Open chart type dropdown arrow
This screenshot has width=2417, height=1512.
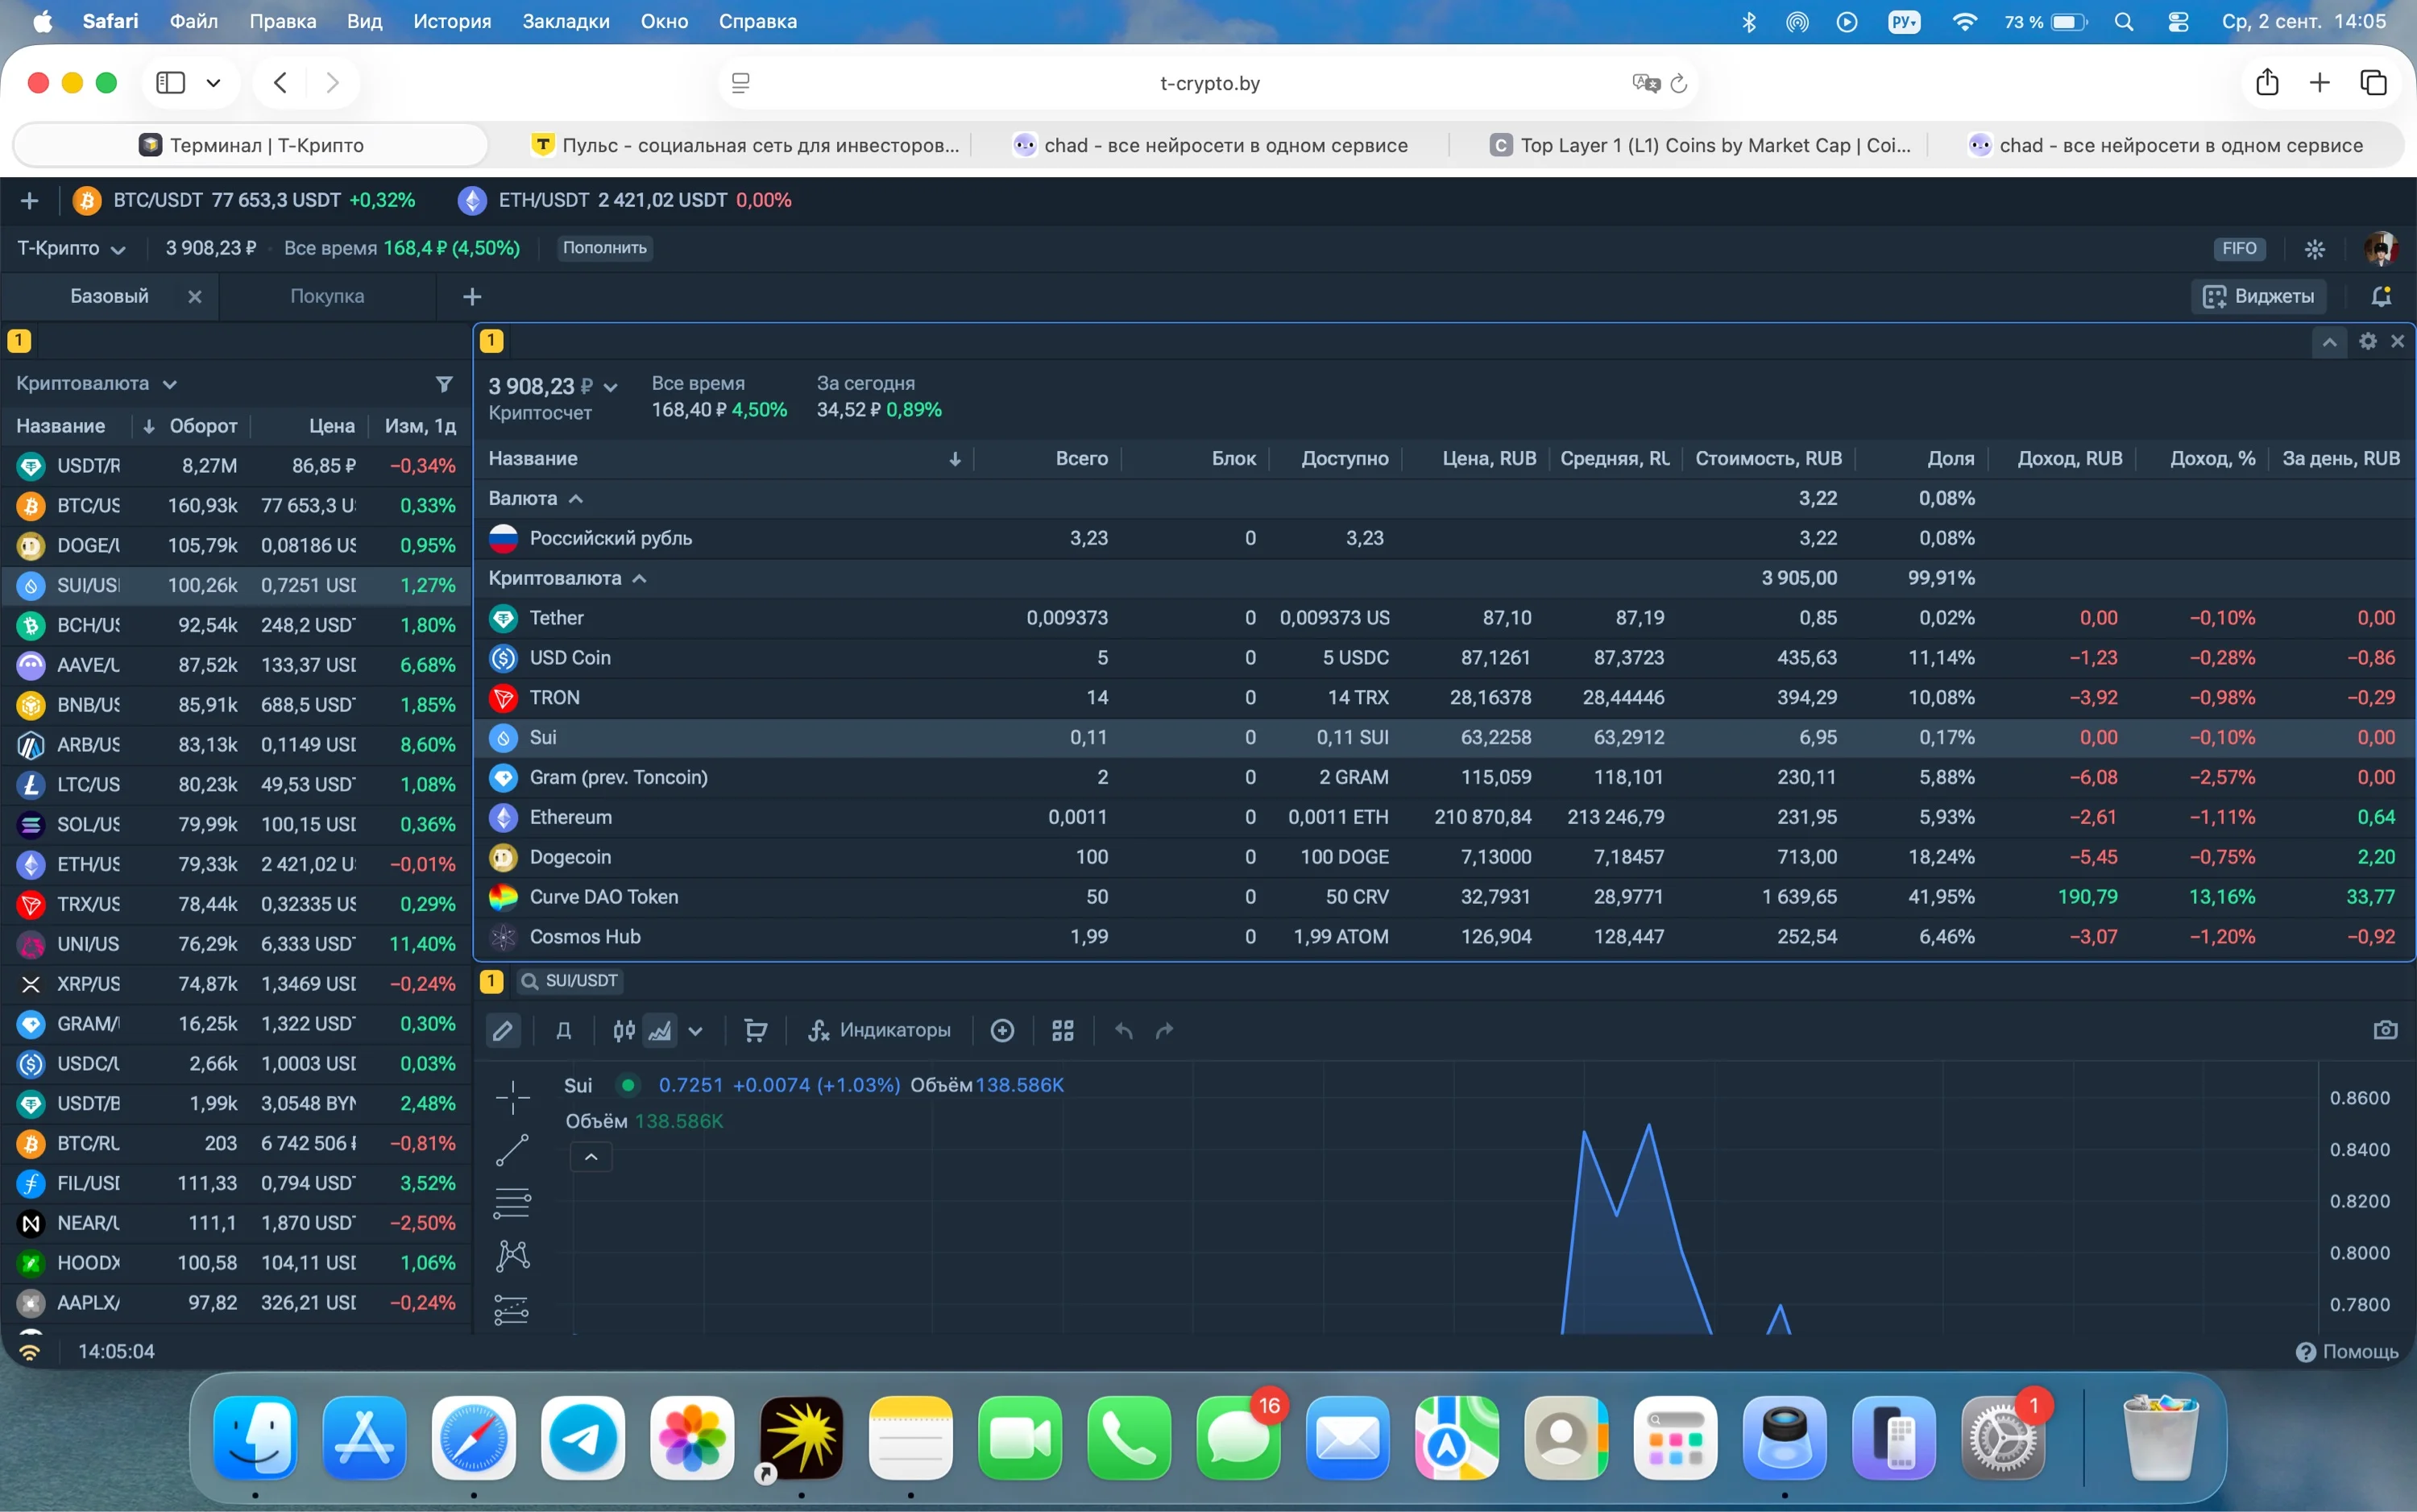pyautogui.click(x=695, y=1030)
